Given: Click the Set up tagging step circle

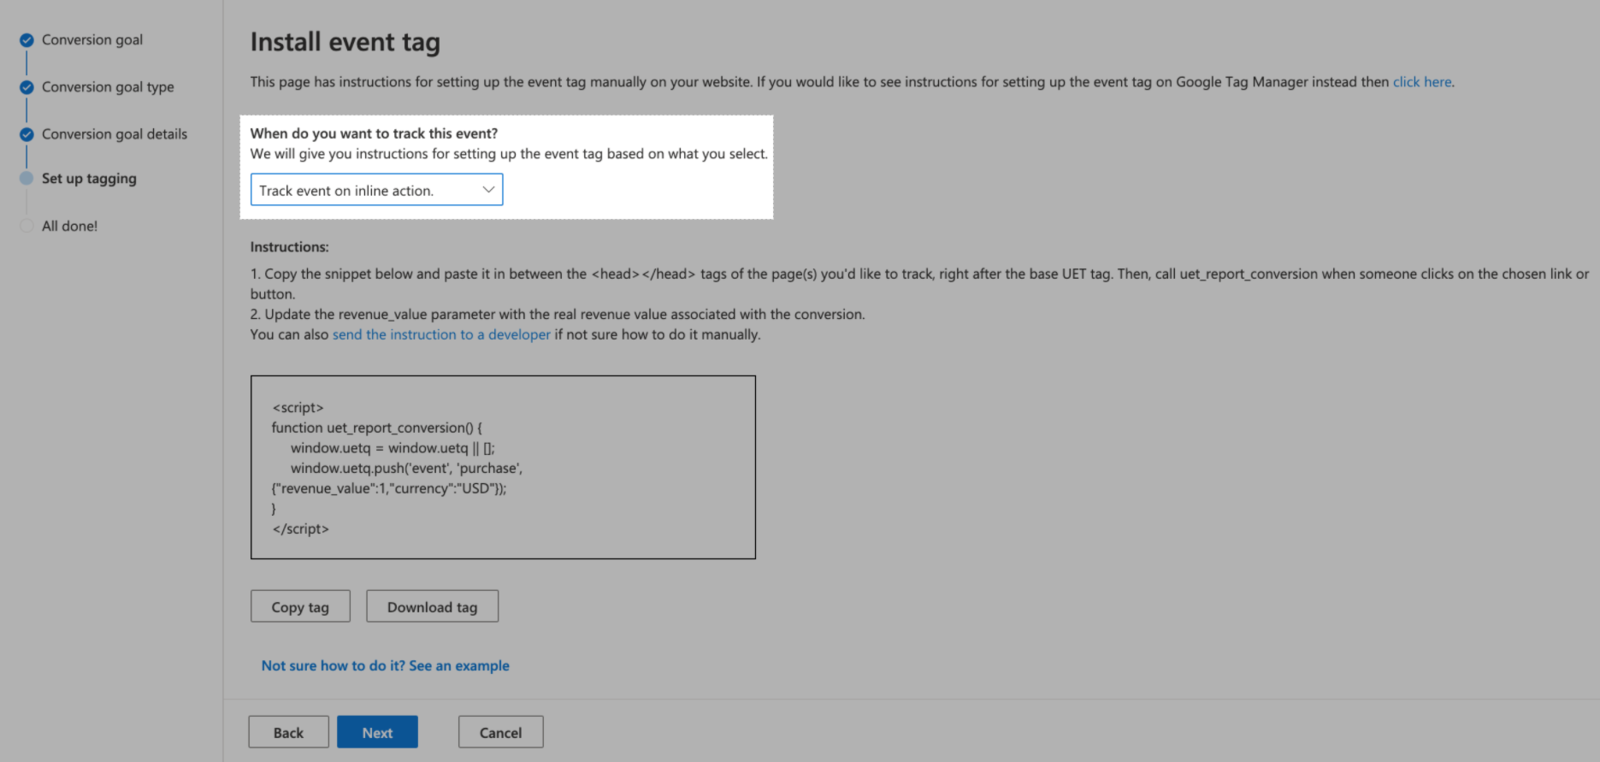Looking at the screenshot, I should click(27, 178).
